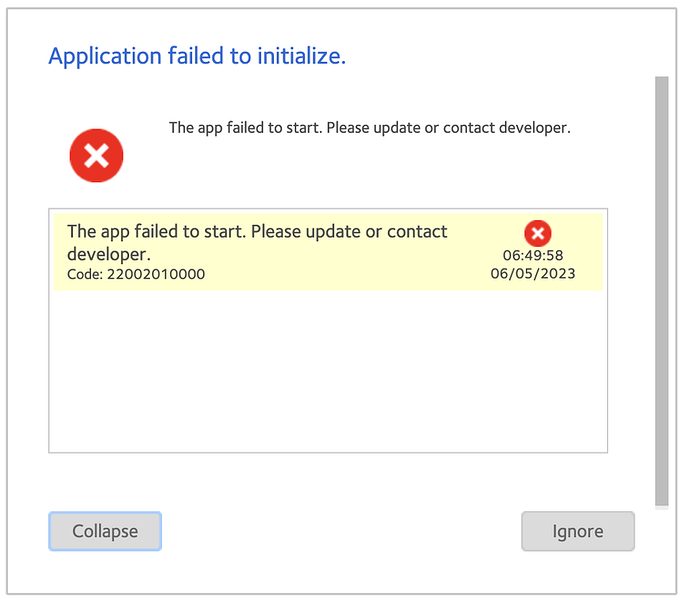690x600 pixels.
Task: Click the scrollbar track below the thumb
Action: 661,508
